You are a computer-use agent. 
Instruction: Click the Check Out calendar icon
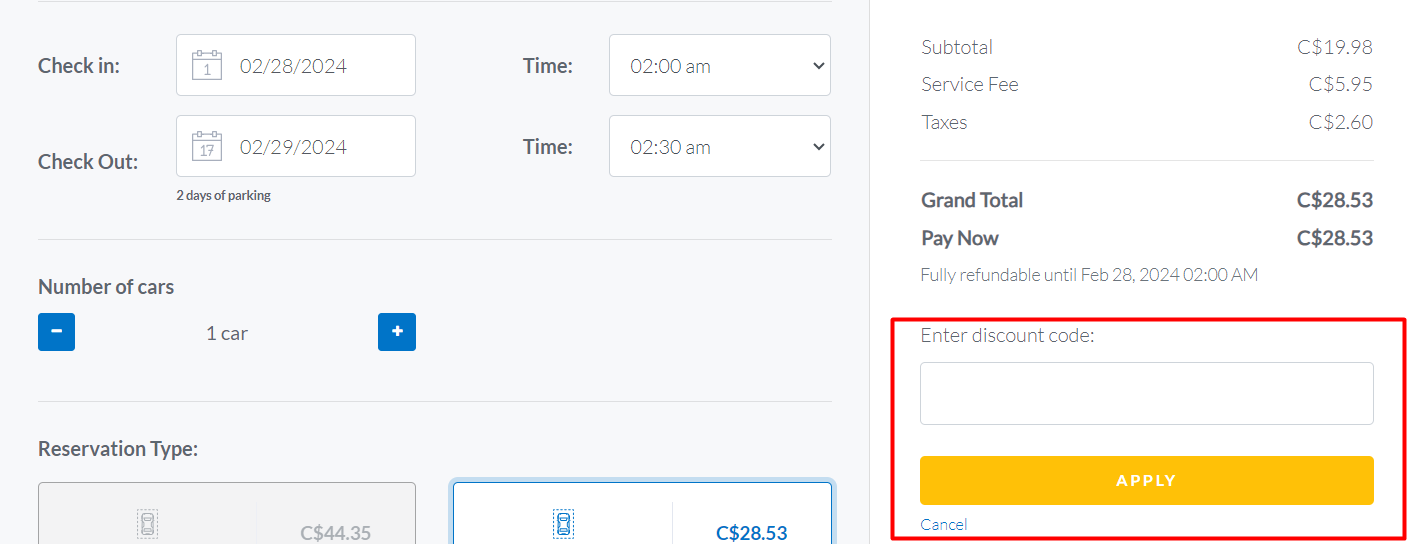(207, 146)
